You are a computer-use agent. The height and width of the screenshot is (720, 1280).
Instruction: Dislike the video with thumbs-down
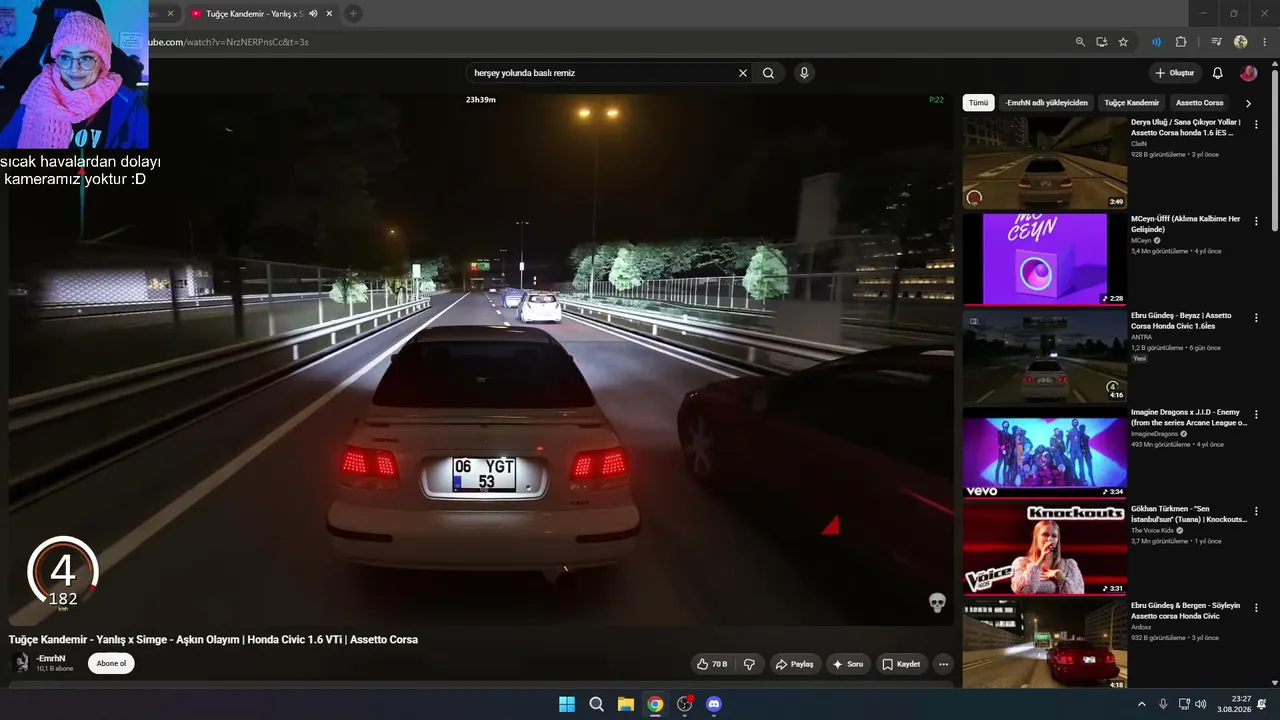(749, 664)
